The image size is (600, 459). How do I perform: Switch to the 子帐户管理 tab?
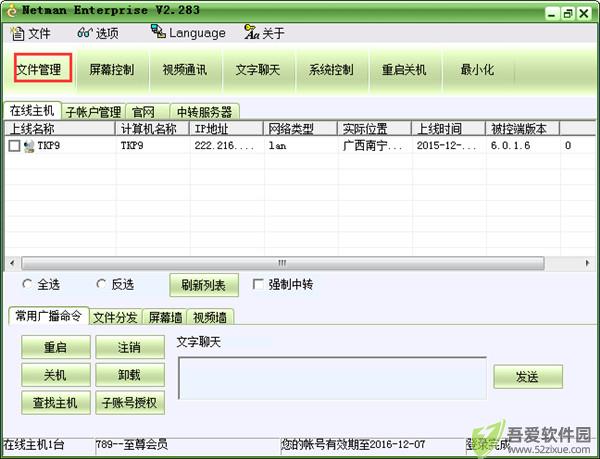click(93, 112)
